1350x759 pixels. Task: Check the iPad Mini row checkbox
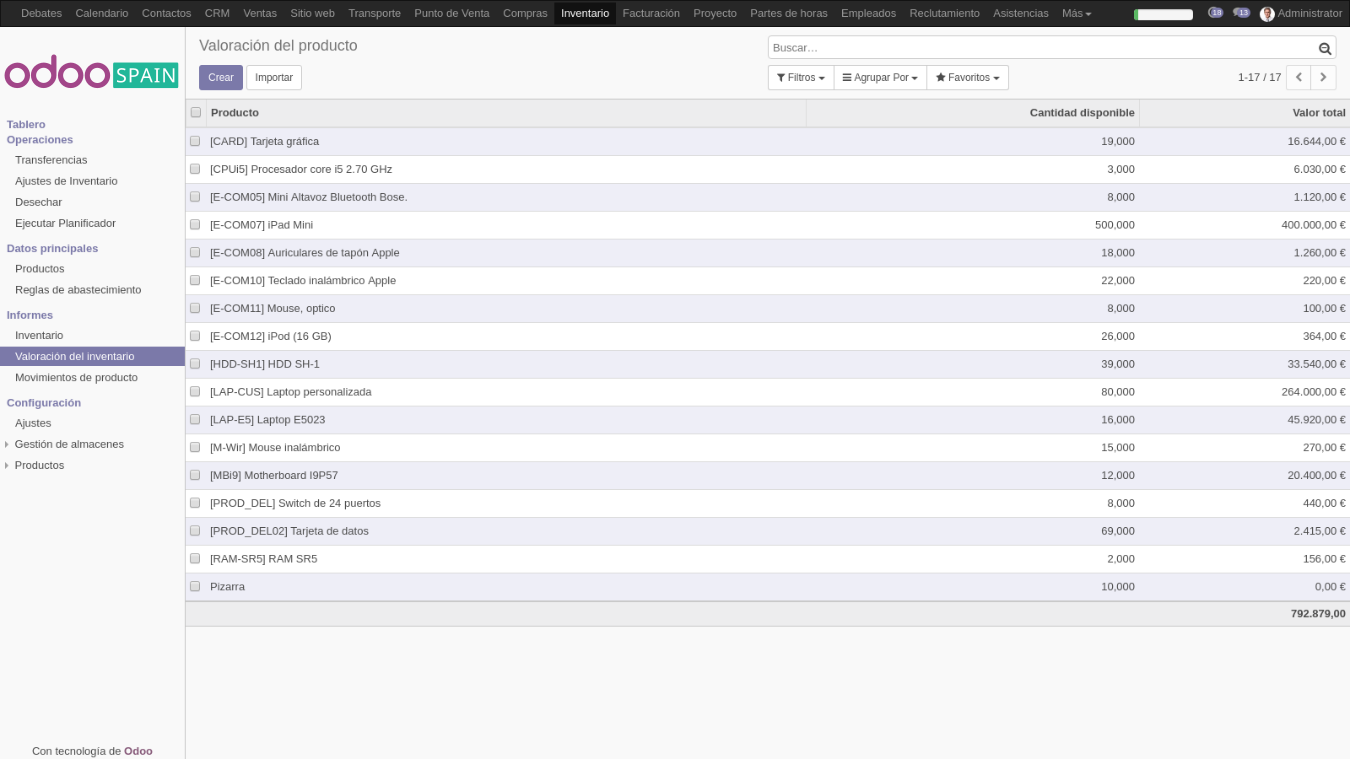[x=195, y=225]
